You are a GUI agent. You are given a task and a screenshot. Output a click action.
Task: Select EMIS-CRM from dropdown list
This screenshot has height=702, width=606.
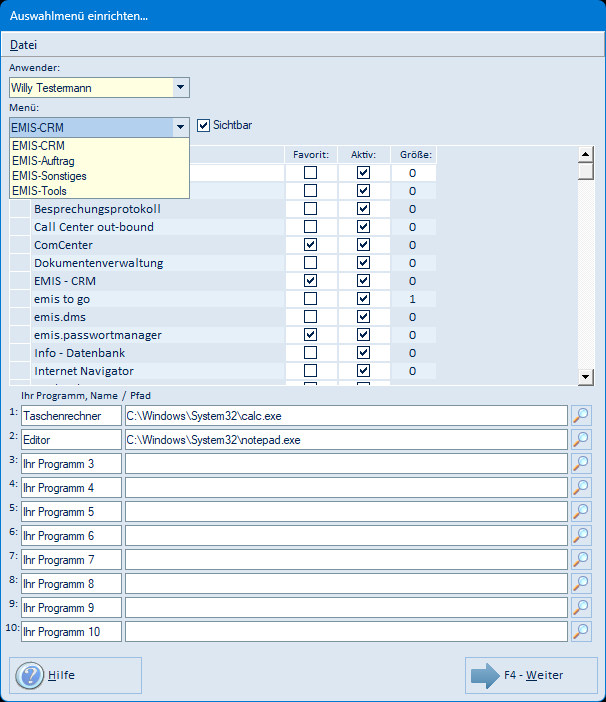click(x=99, y=146)
